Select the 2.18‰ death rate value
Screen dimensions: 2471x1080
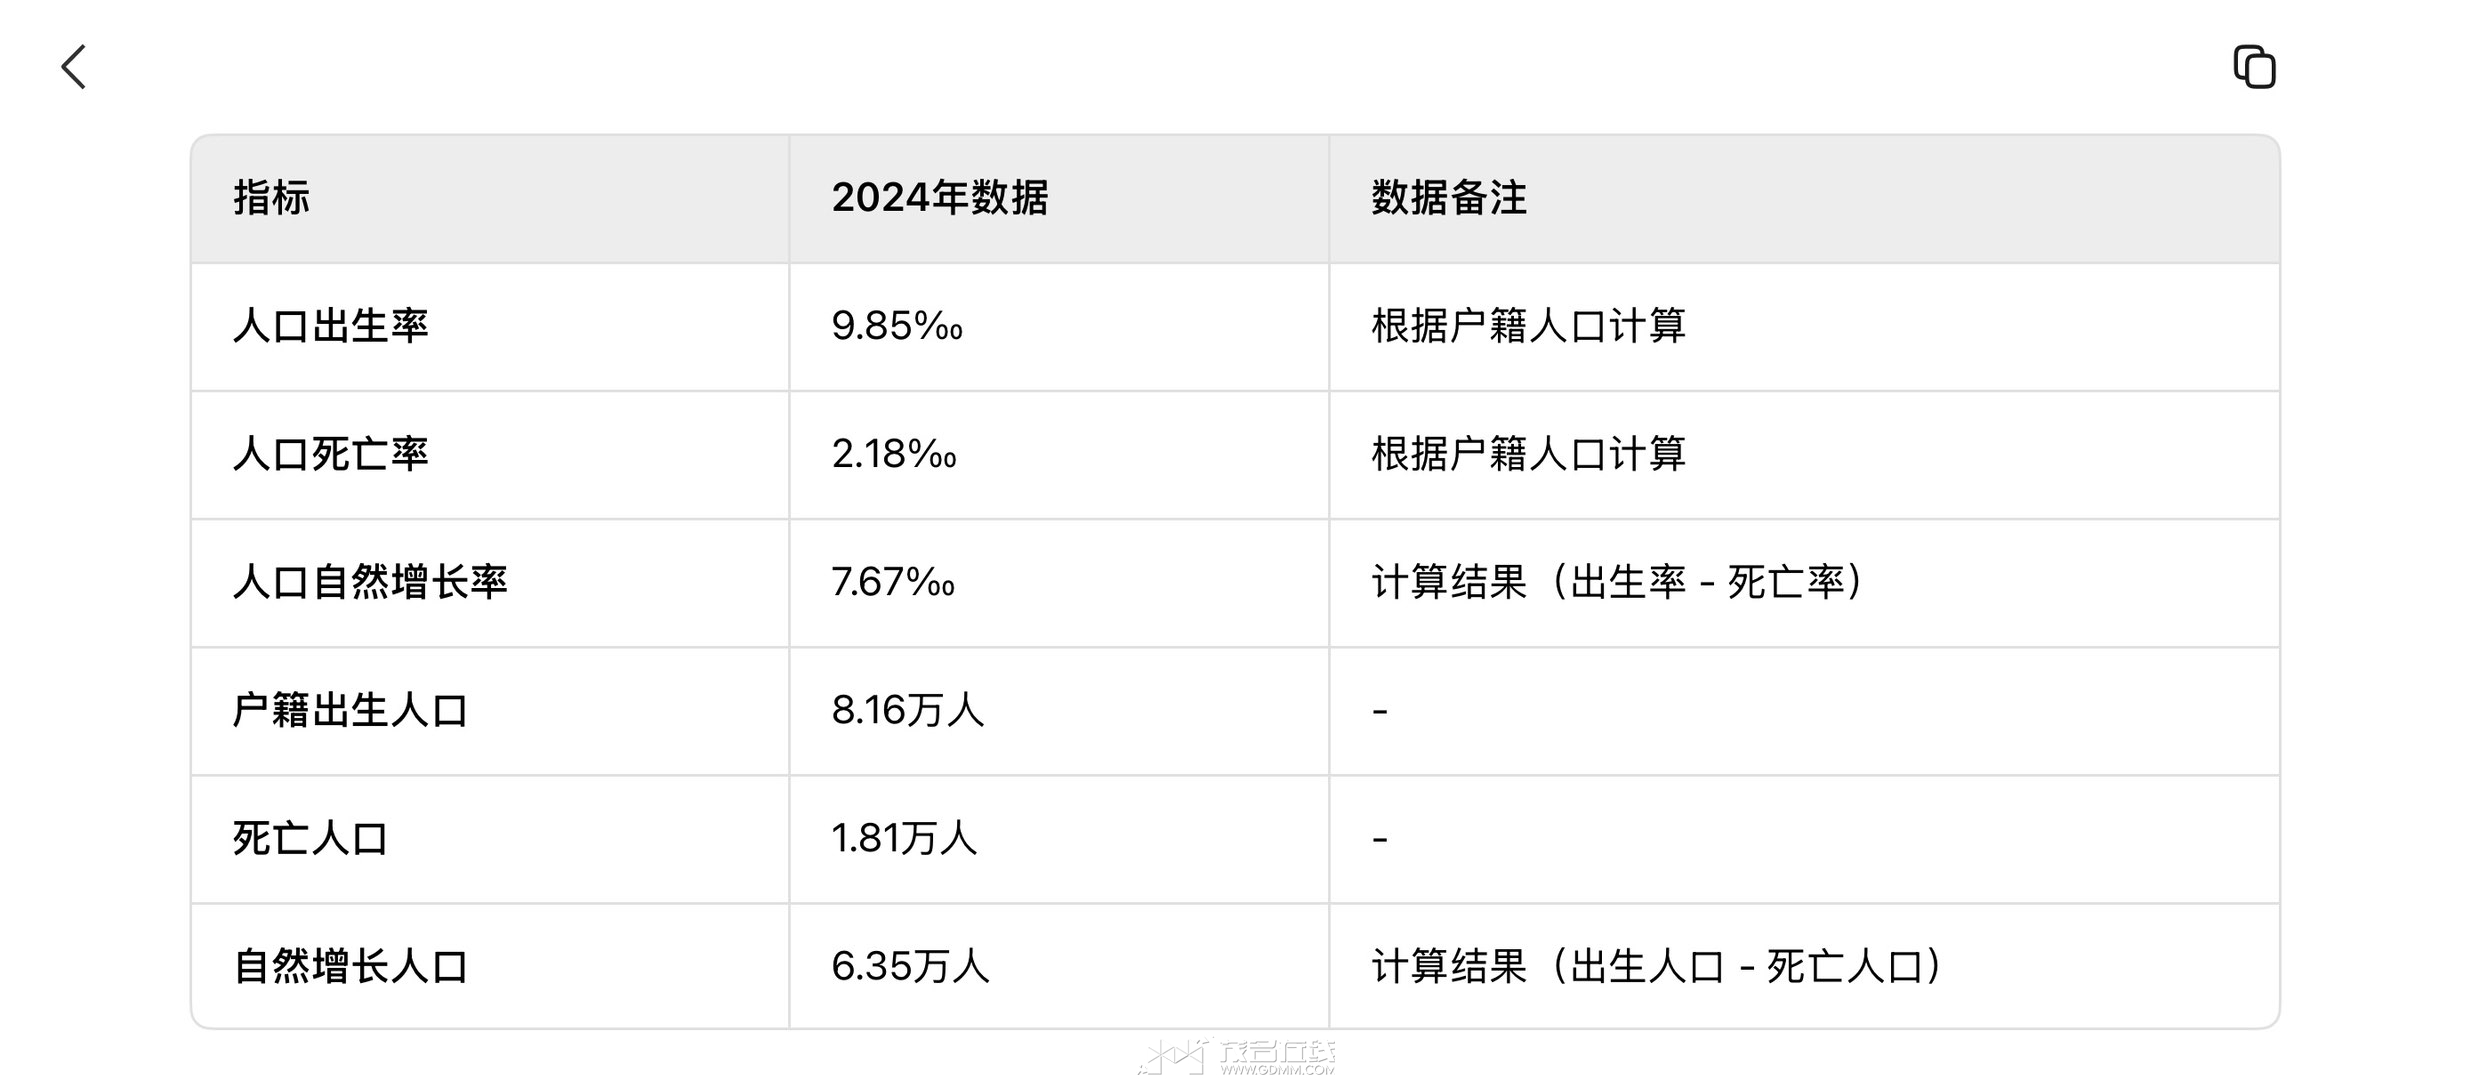click(893, 454)
